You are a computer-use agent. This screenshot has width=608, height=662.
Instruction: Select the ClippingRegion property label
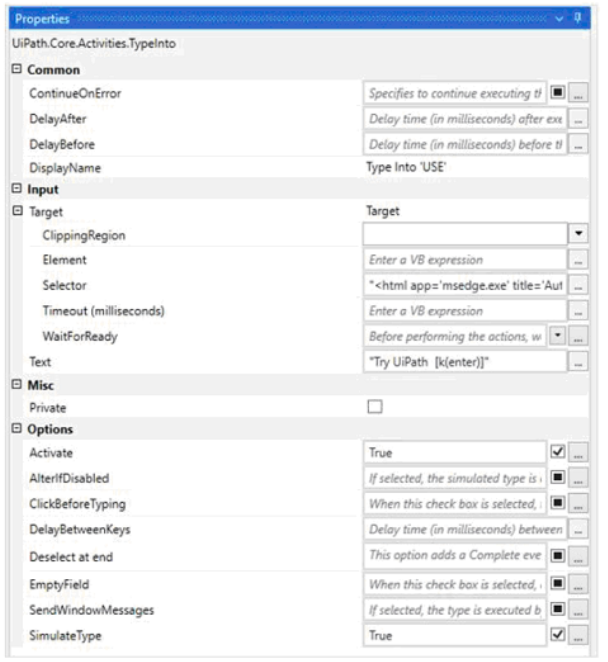84,236
